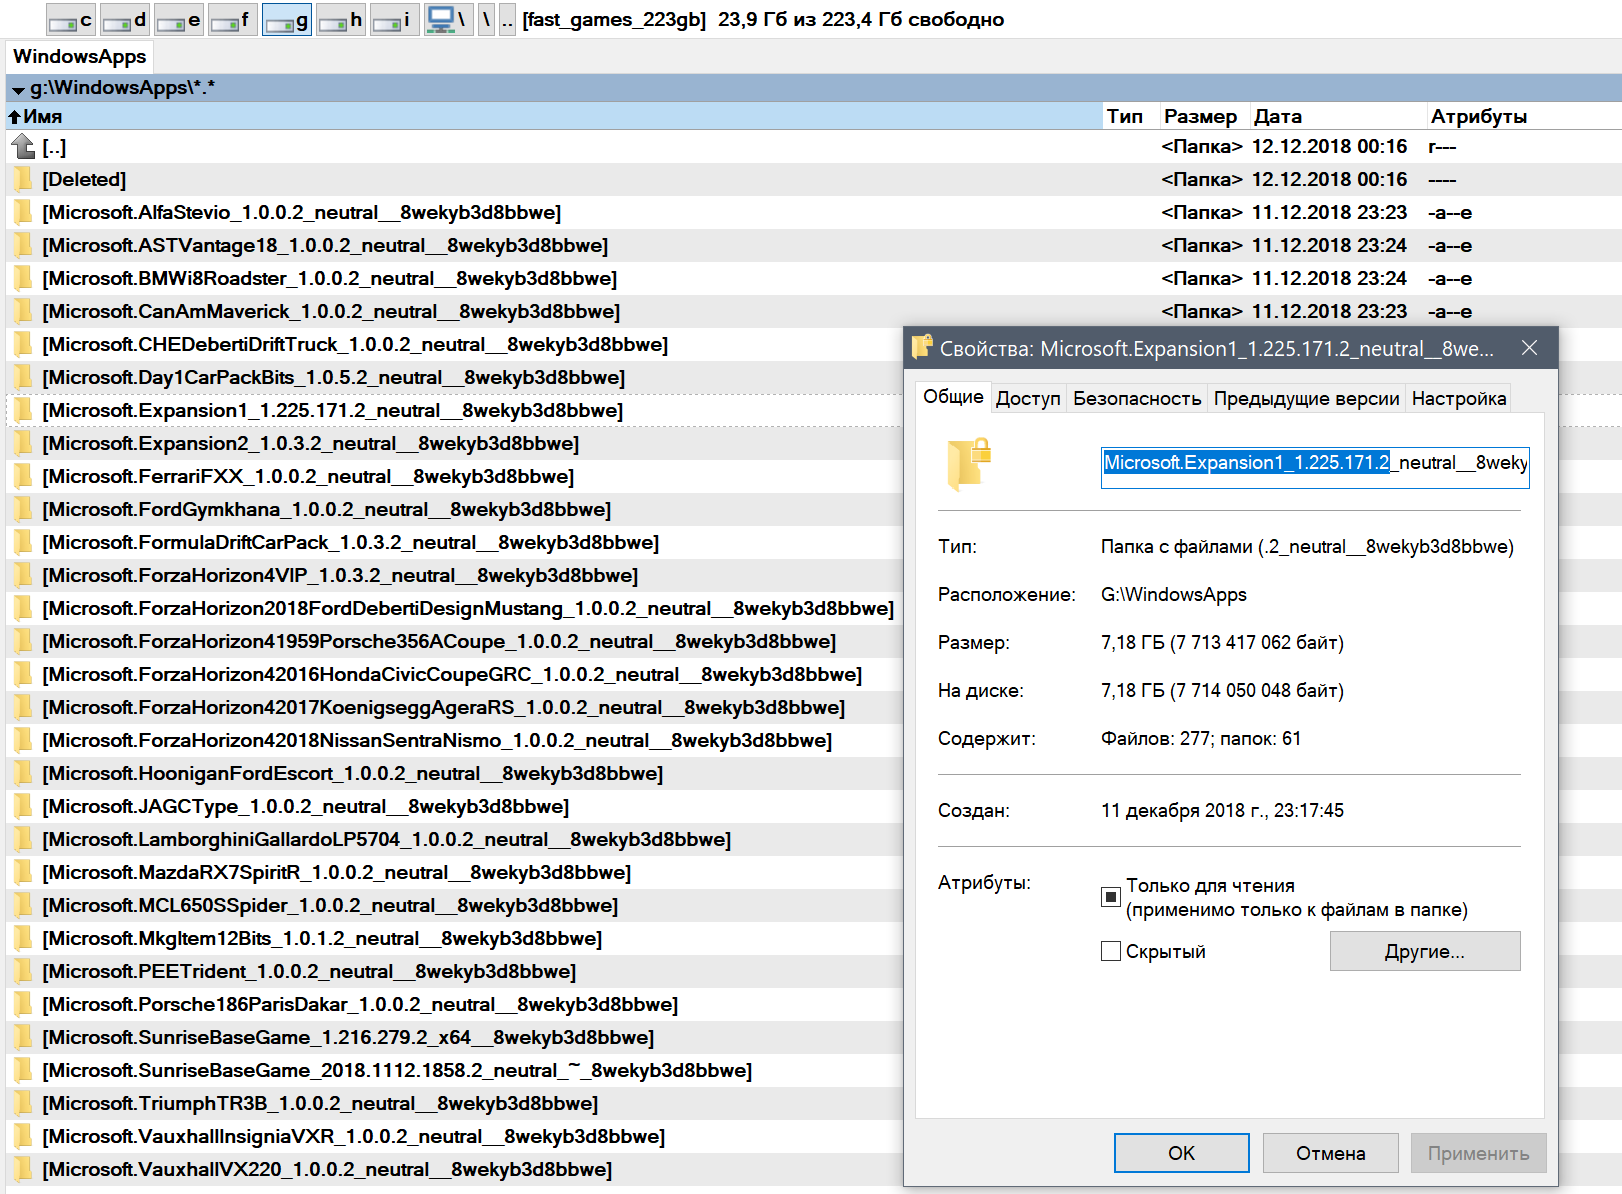Select Microsoft.ForzaHorizon42018NissanSentraNismo folder name
Screen dimensions: 1622x1194
(x=437, y=741)
